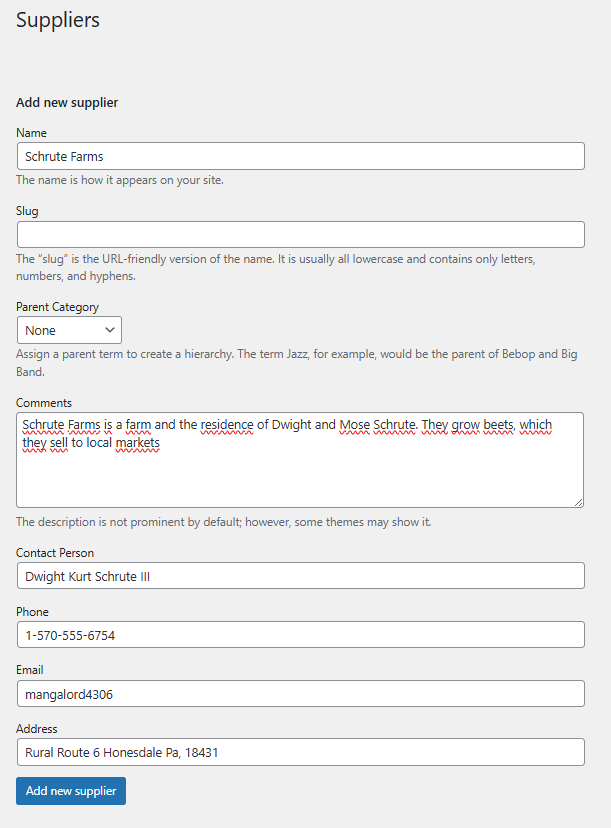
Task: Click the Address field with Rural Route 6
Action: pyautogui.click(x=300, y=752)
